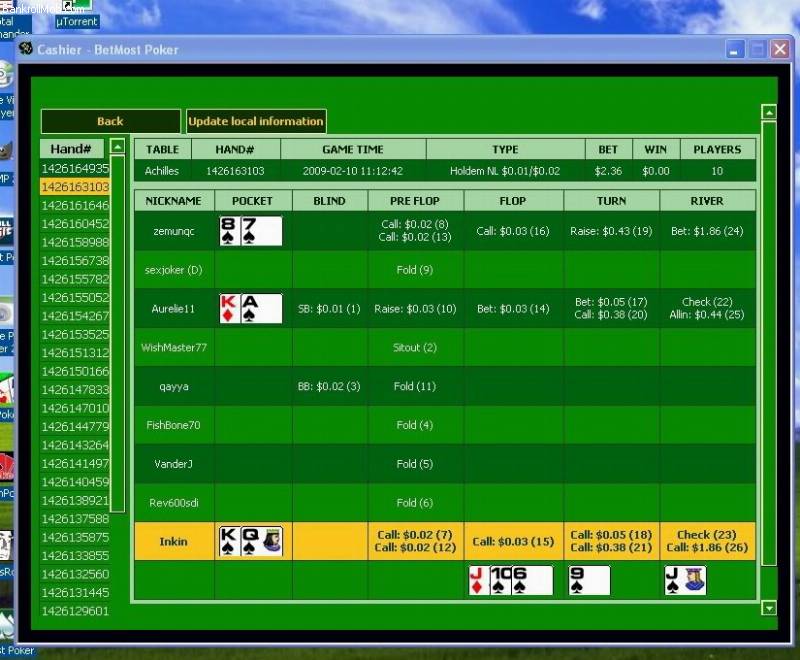Select hand 1426144779

pos(75,426)
